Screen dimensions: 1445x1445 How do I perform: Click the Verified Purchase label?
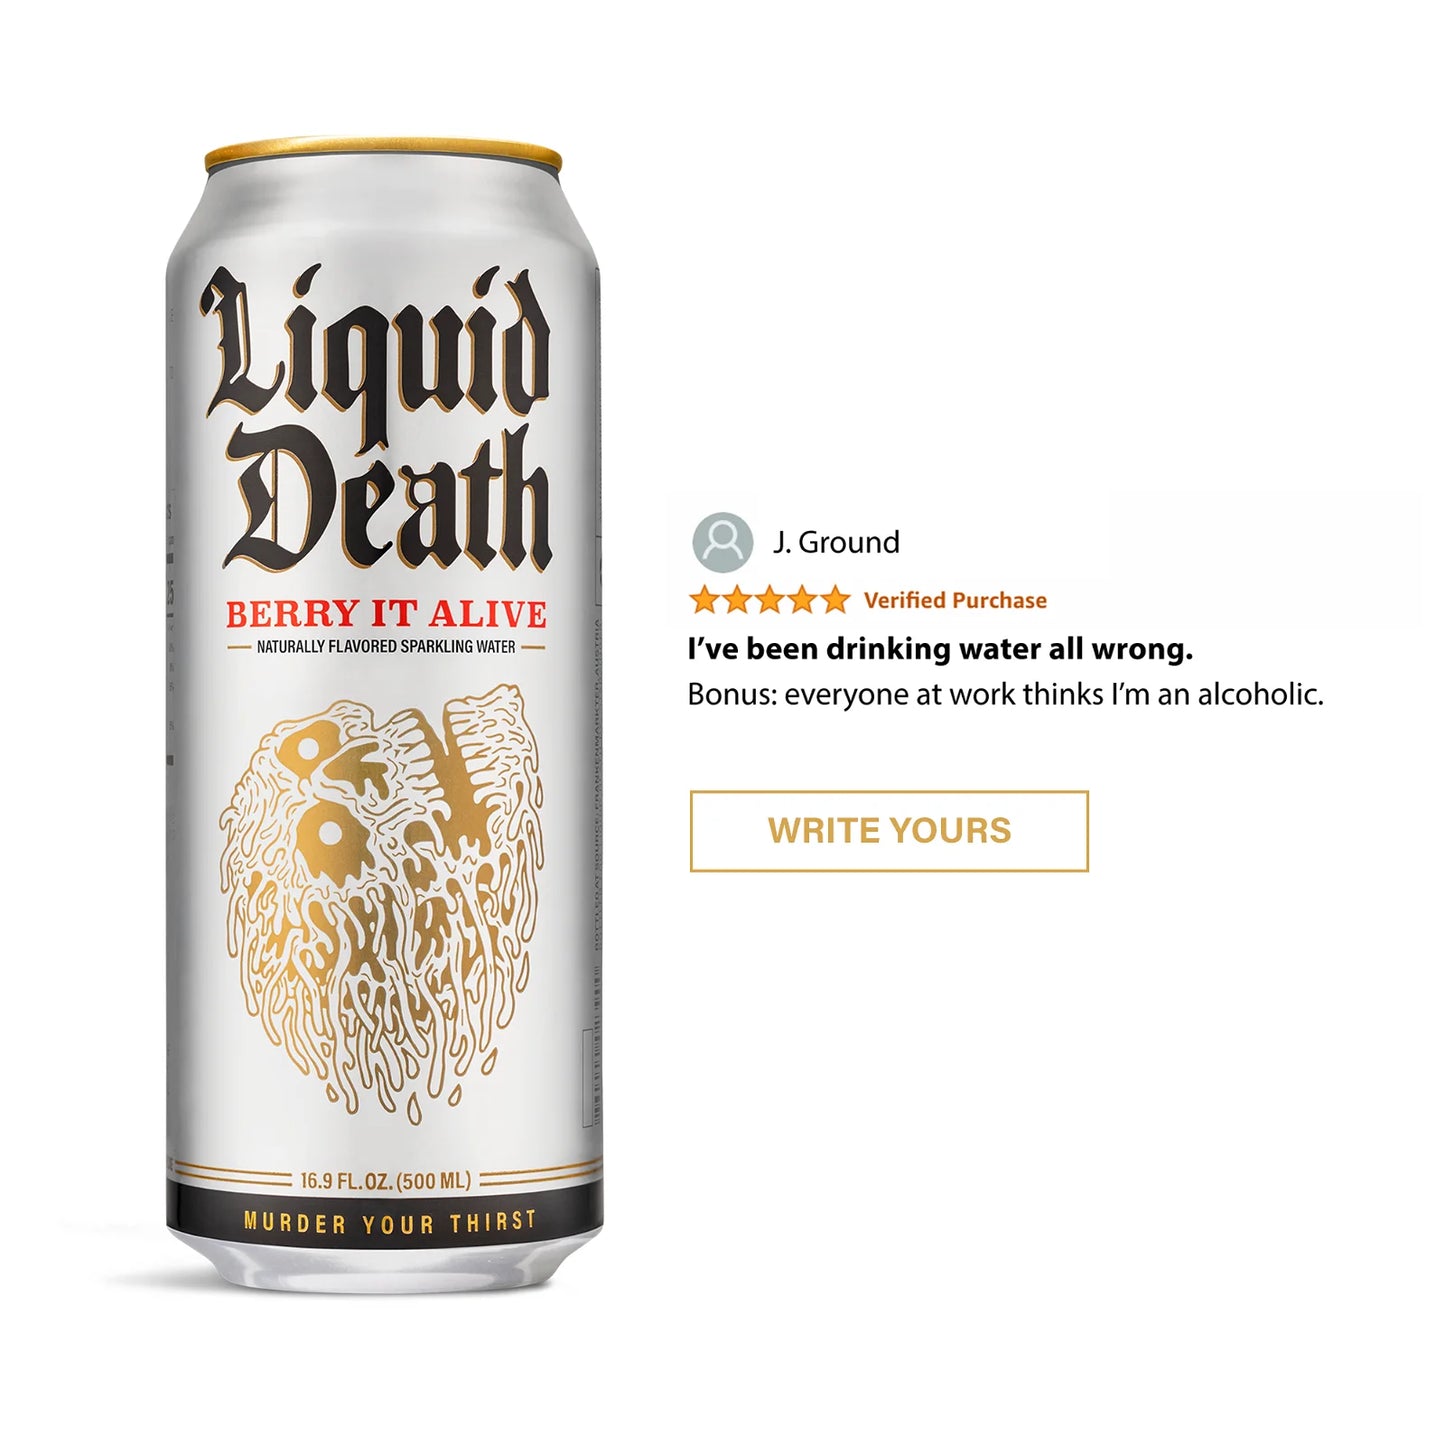coord(955,600)
